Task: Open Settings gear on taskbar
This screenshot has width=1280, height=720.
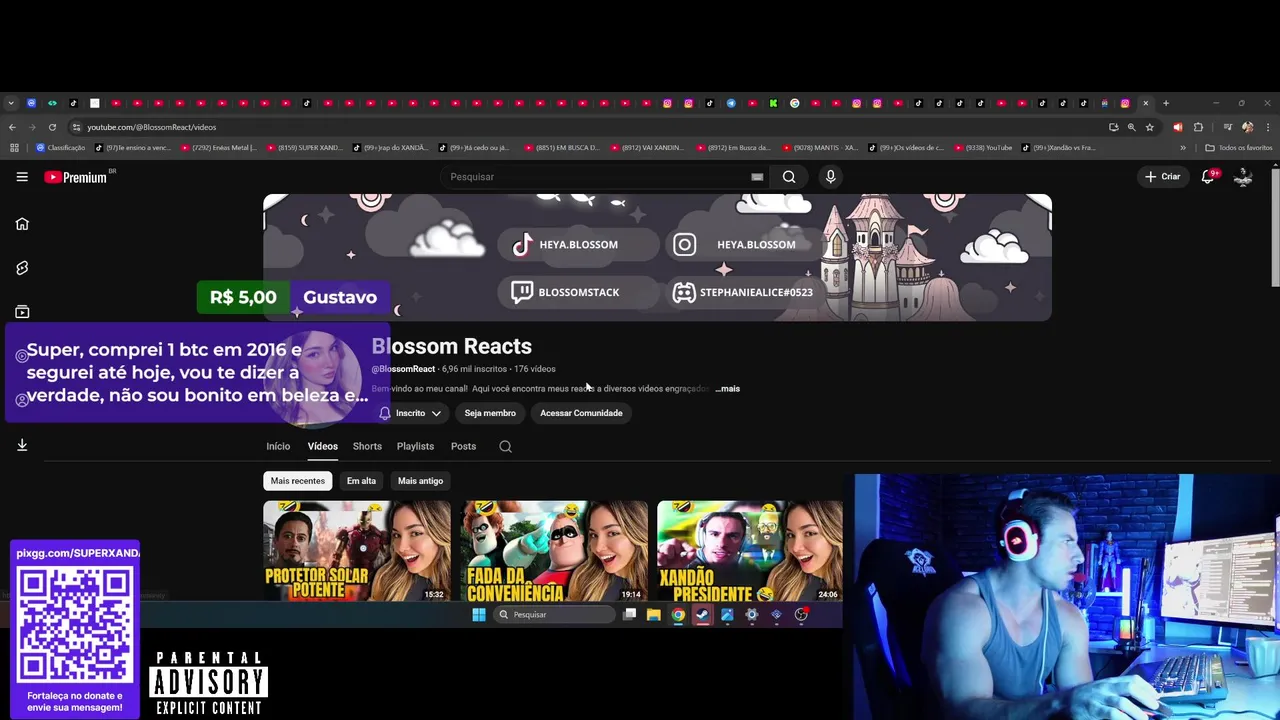Action: 752,614
